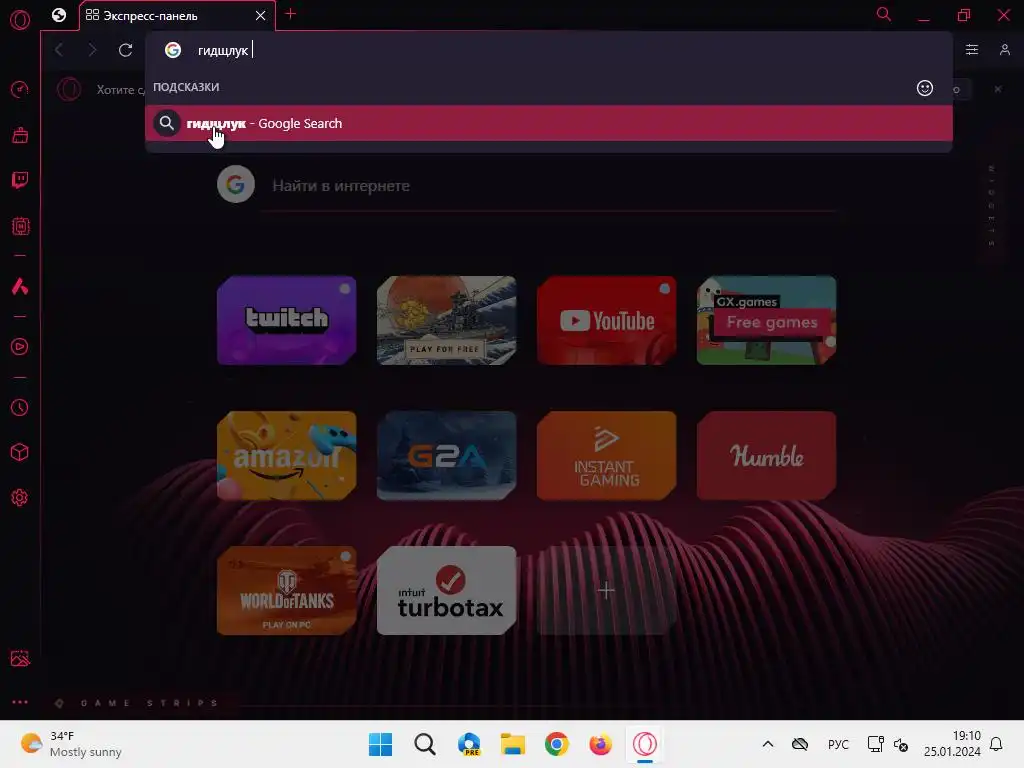Screen dimensions: 1024x768
Task: Open the Player icon in sidebar
Action: 20,347
